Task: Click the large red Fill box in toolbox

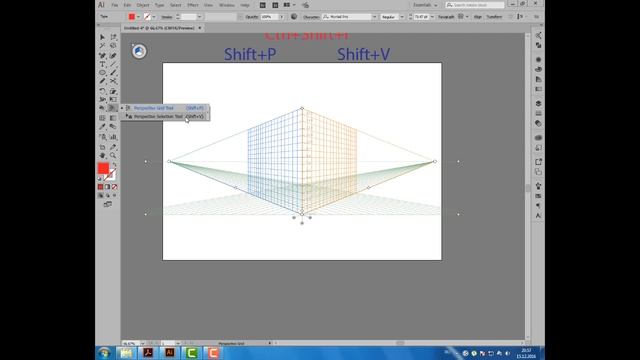Action: (x=103, y=168)
